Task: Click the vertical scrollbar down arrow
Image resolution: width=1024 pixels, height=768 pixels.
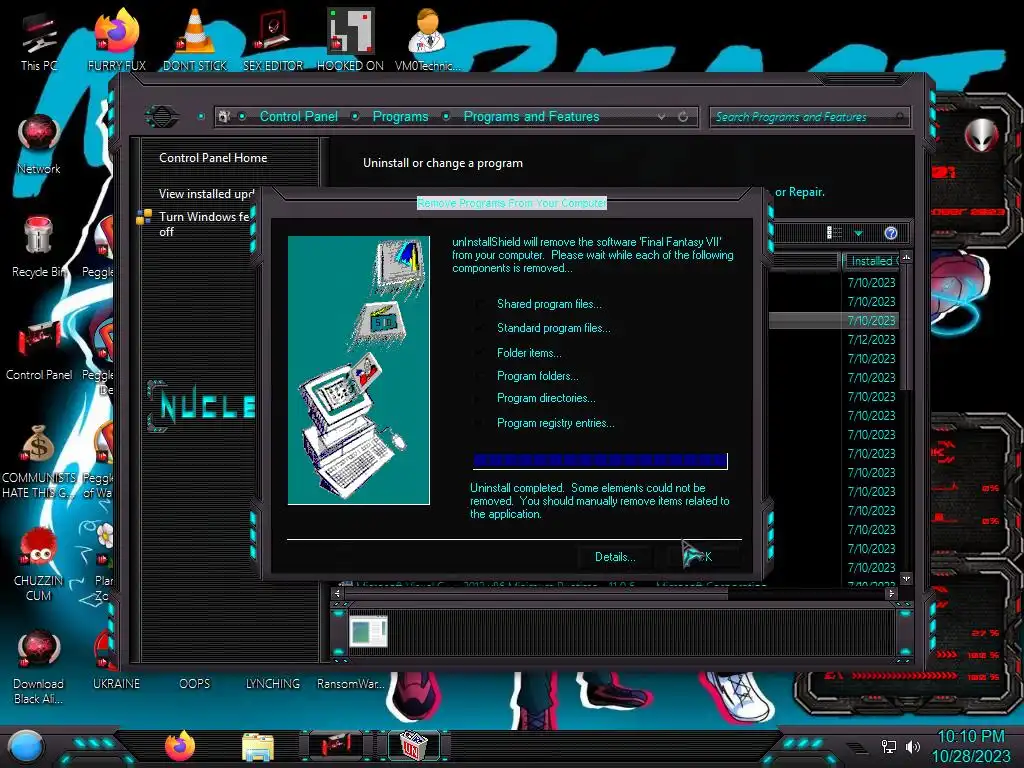Action: [906, 579]
